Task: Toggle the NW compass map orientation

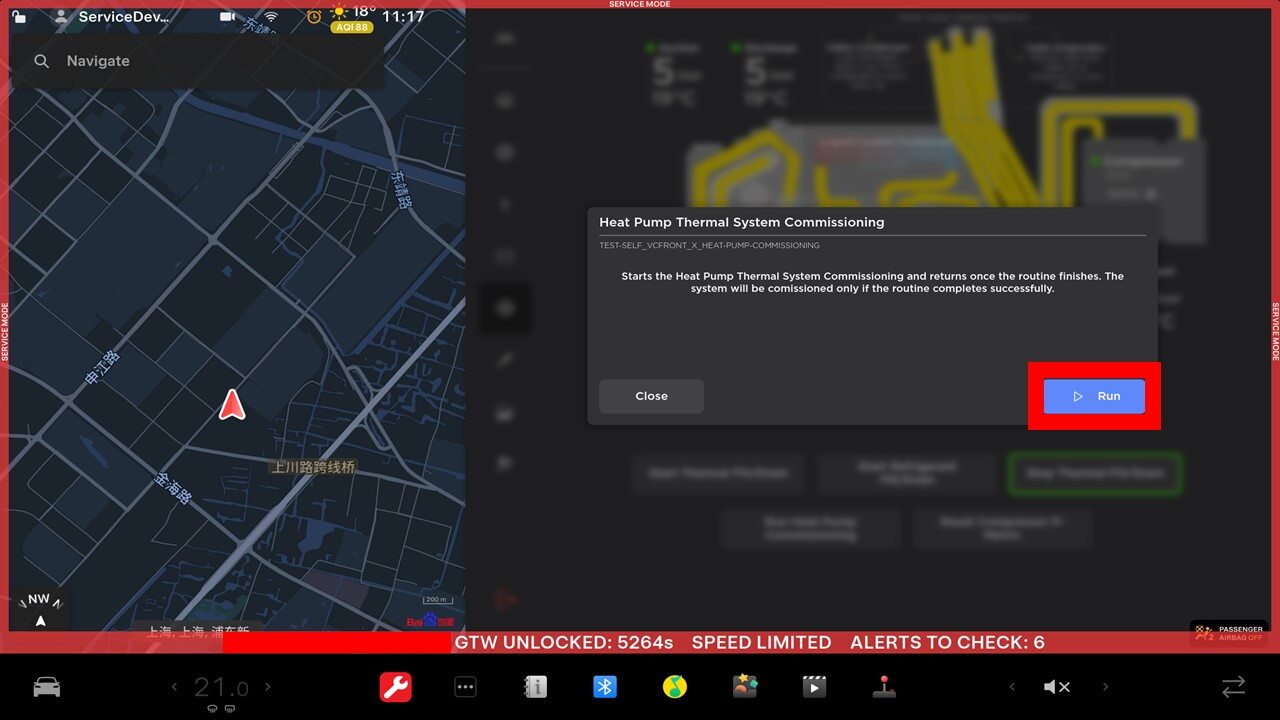Action: [40, 609]
